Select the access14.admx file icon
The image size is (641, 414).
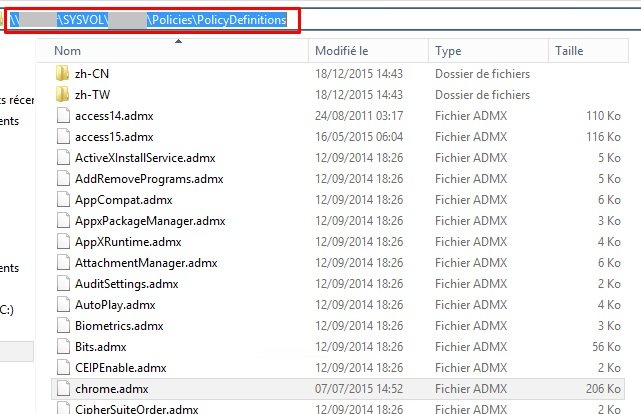(x=62, y=116)
